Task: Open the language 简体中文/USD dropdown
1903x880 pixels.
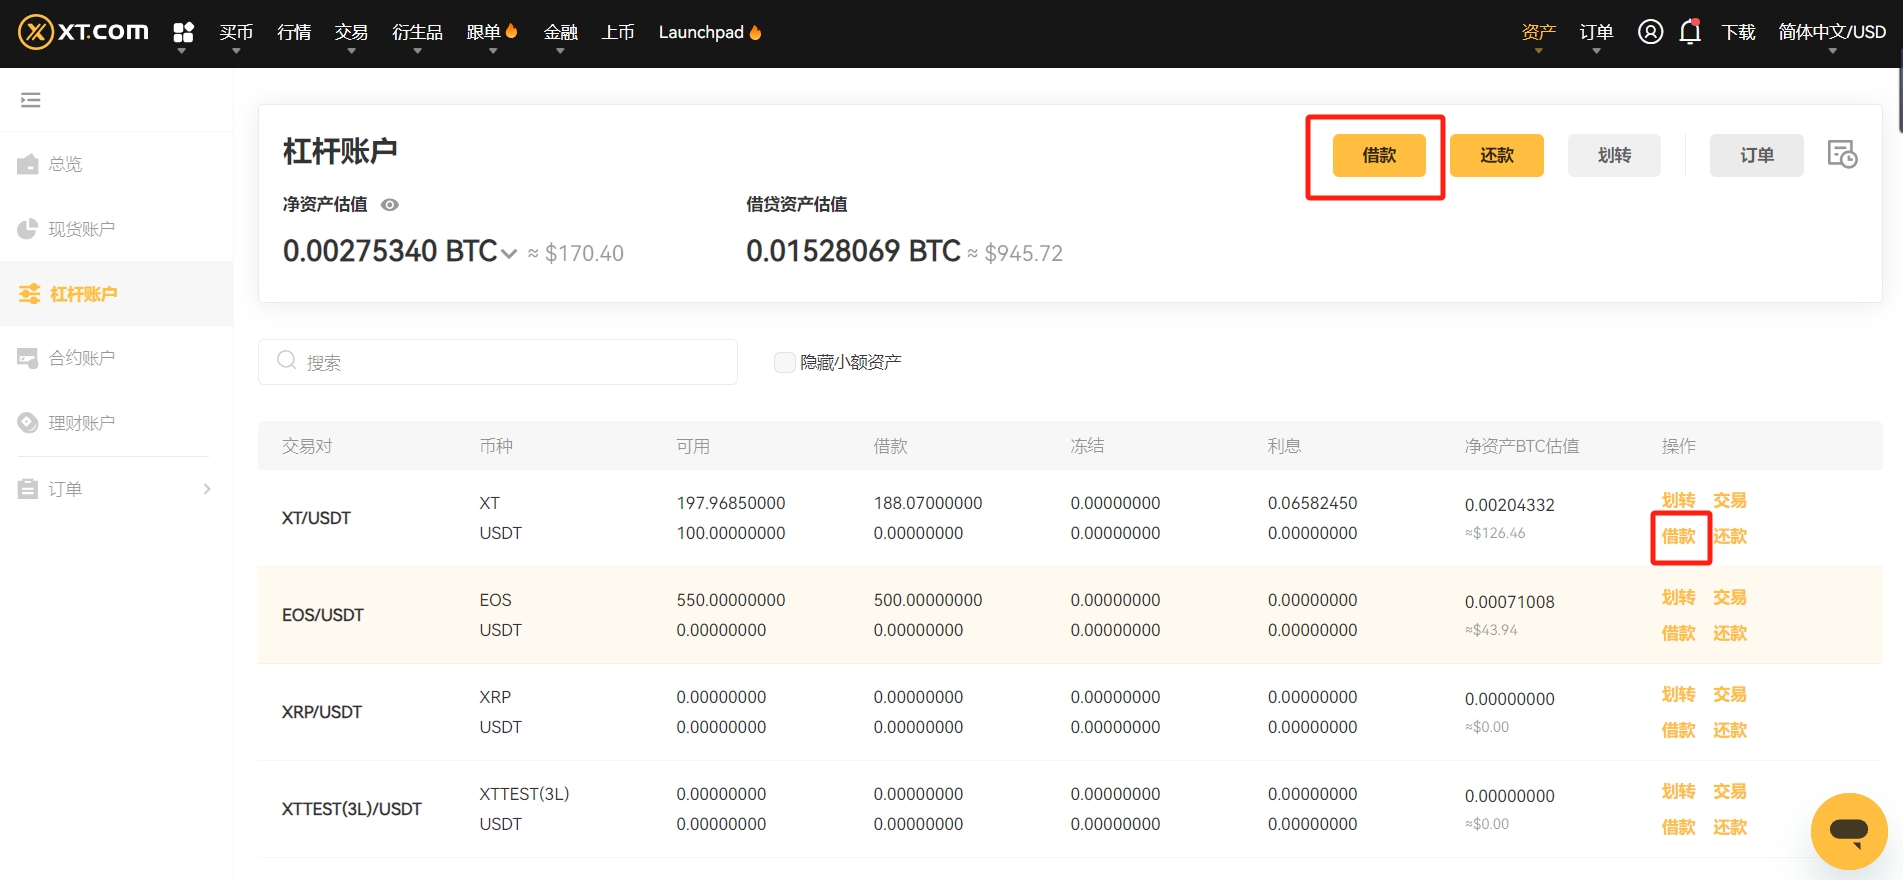Action: 1832,33
